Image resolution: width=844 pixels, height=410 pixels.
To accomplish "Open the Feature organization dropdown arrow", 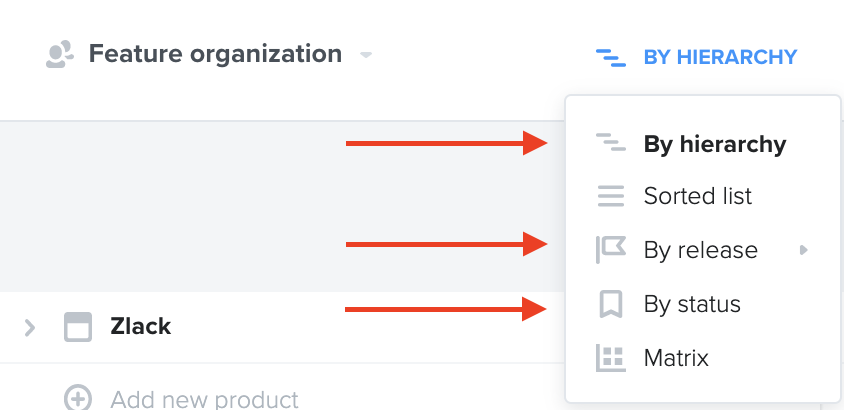I will [366, 55].
